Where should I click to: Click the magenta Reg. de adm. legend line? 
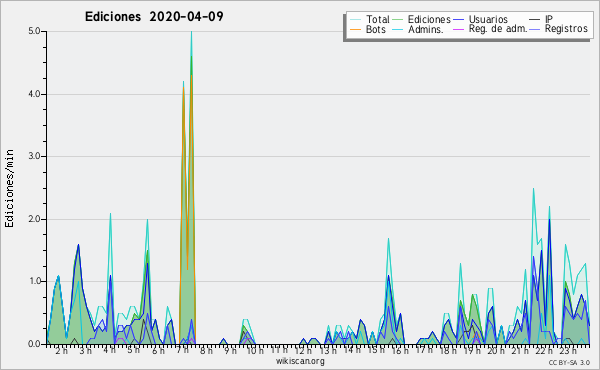[x=458, y=29]
